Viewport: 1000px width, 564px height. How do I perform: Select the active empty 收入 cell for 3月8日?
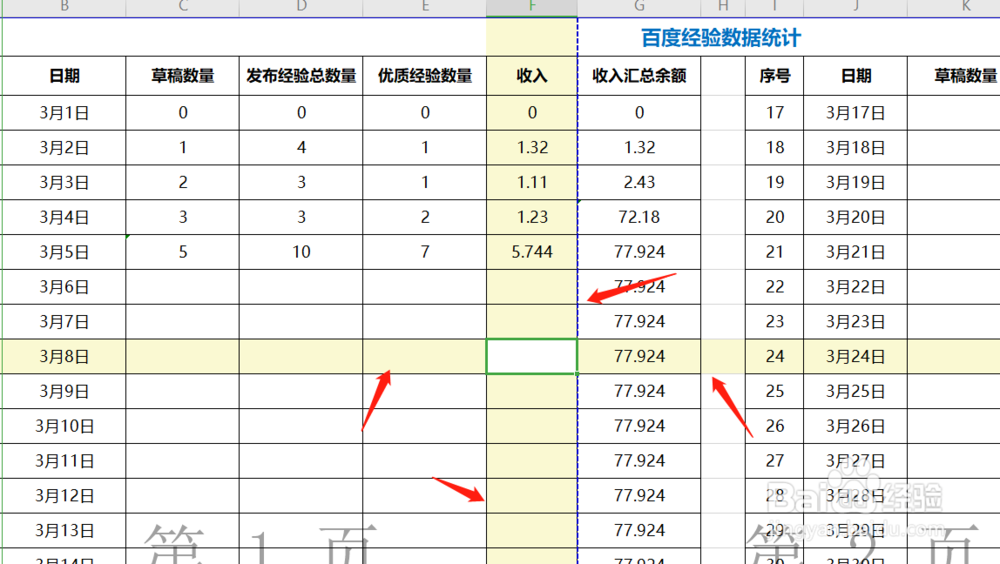(532, 357)
